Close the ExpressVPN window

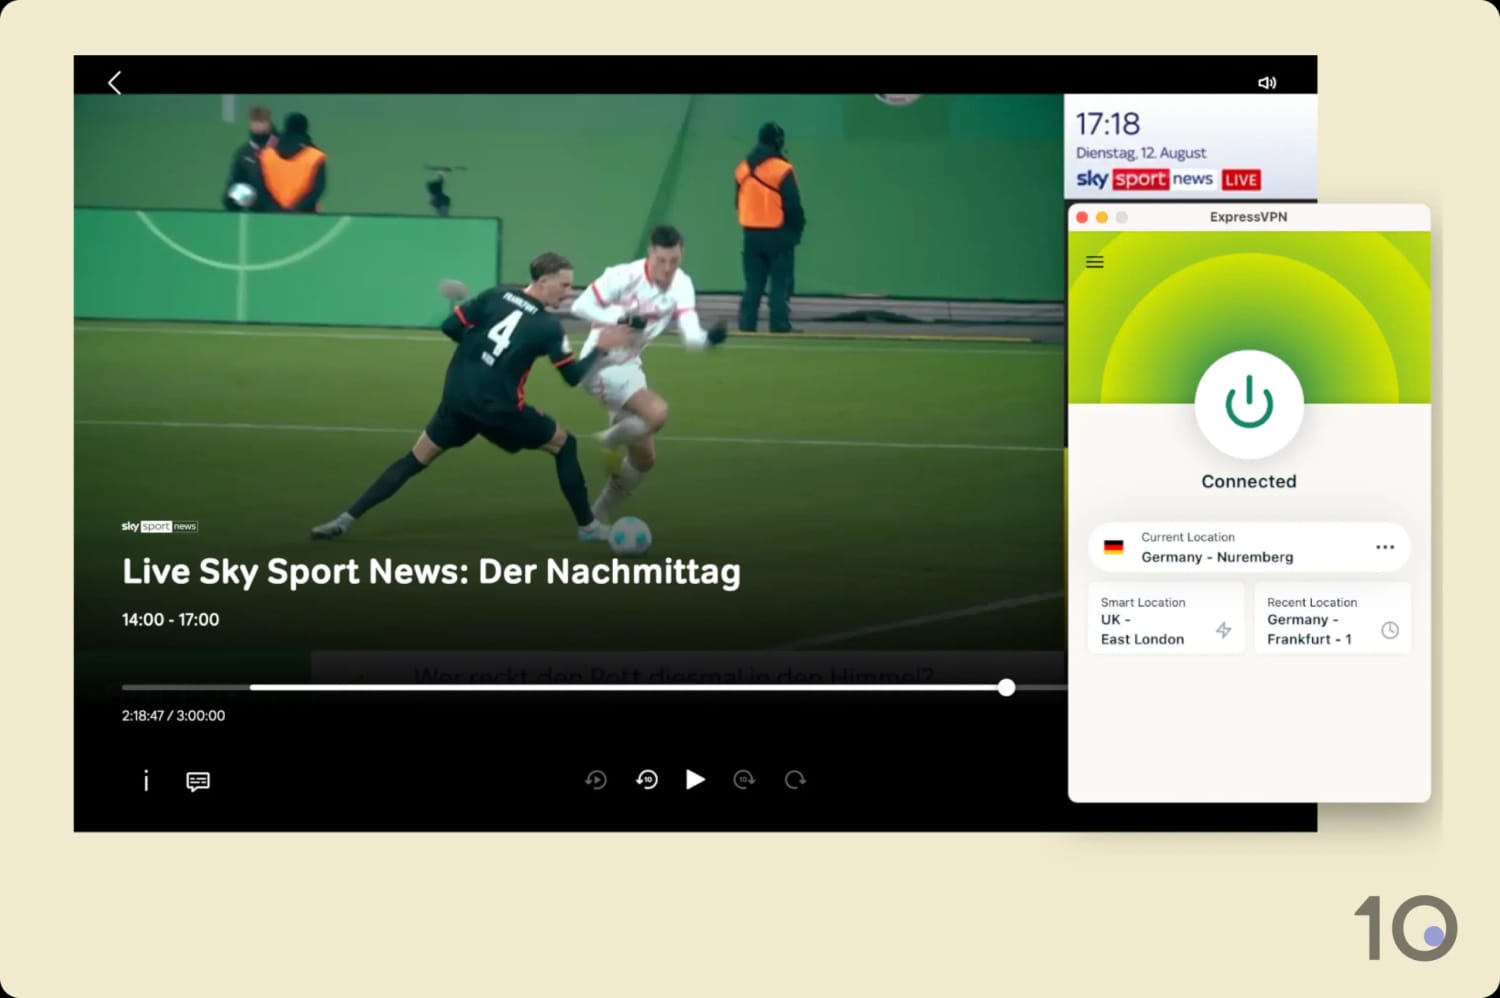point(1082,217)
